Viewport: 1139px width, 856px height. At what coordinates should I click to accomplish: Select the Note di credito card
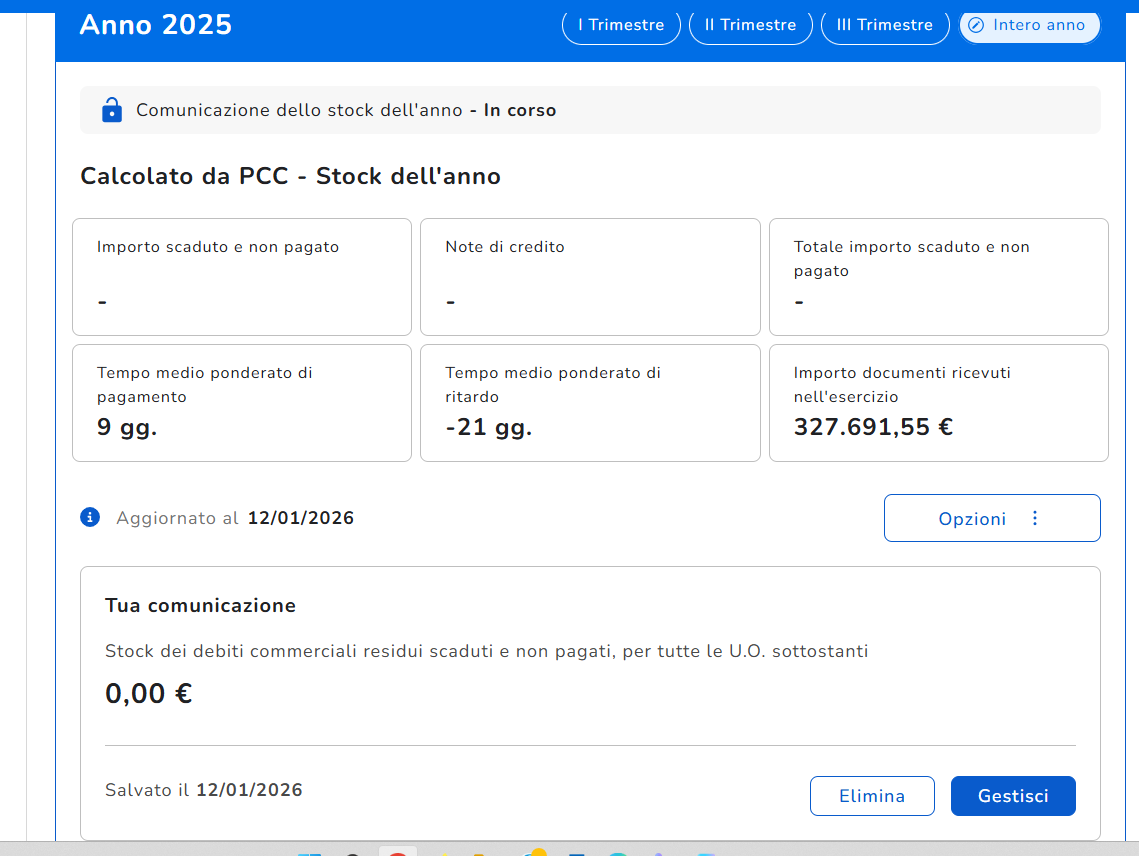click(590, 277)
